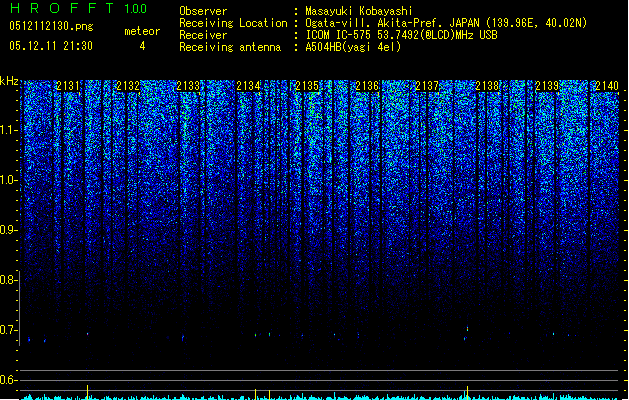This screenshot has width=629, height=400.
Task: Click the A504HB(yagi 4el) antenna text
Action: pos(353,47)
